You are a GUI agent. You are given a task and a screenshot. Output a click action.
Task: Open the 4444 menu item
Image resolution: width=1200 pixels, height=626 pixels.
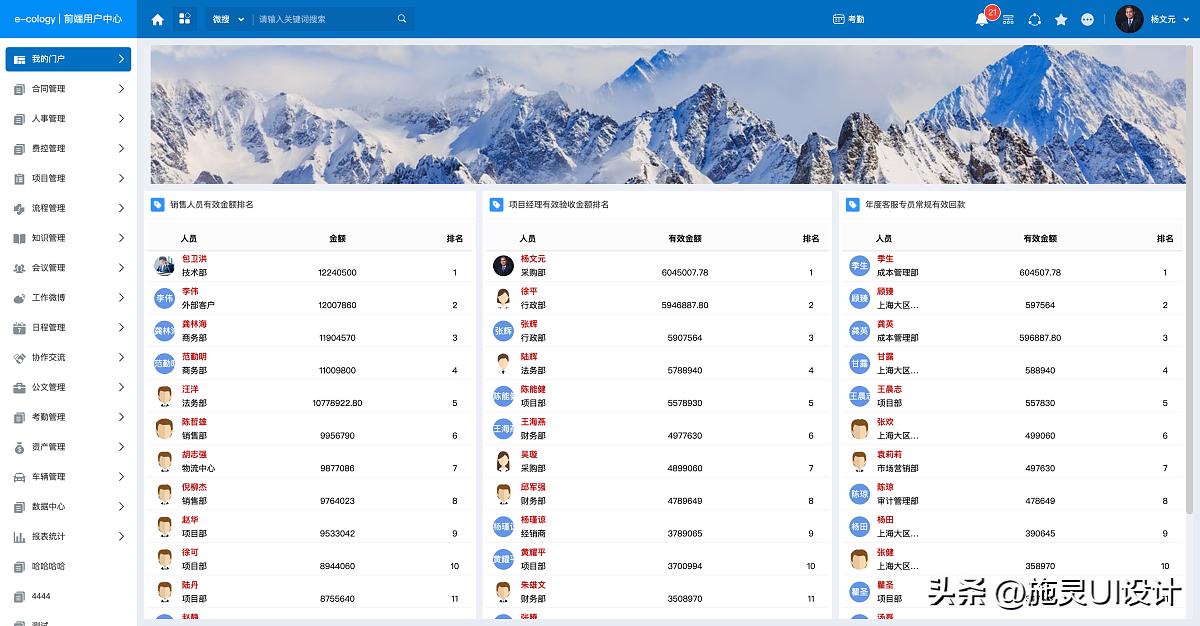pos(68,596)
